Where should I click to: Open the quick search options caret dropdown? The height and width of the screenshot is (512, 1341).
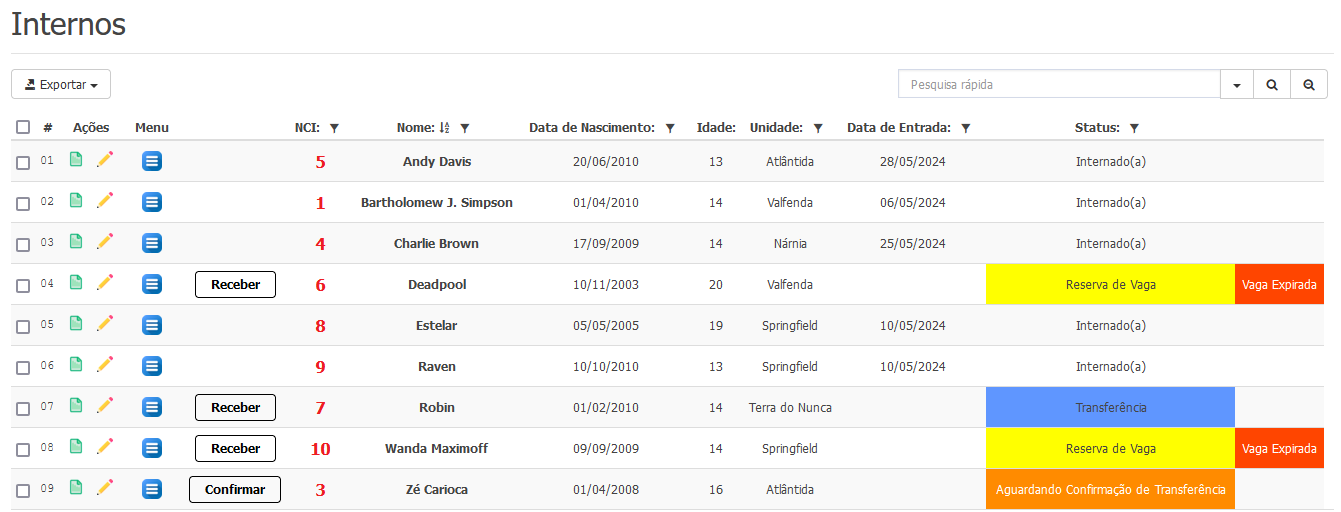[x=1237, y=85]
